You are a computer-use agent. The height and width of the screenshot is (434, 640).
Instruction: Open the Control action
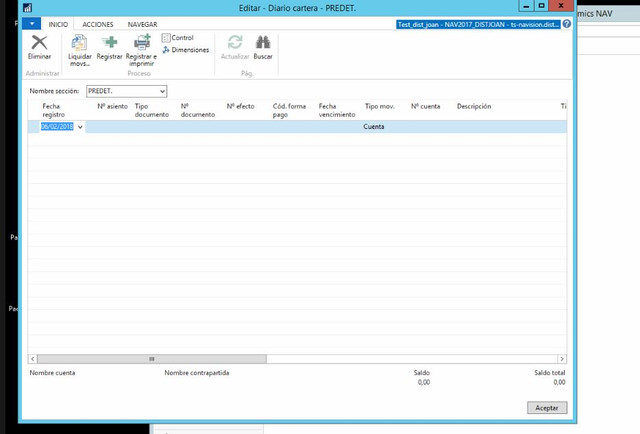(x=178, y=38)
